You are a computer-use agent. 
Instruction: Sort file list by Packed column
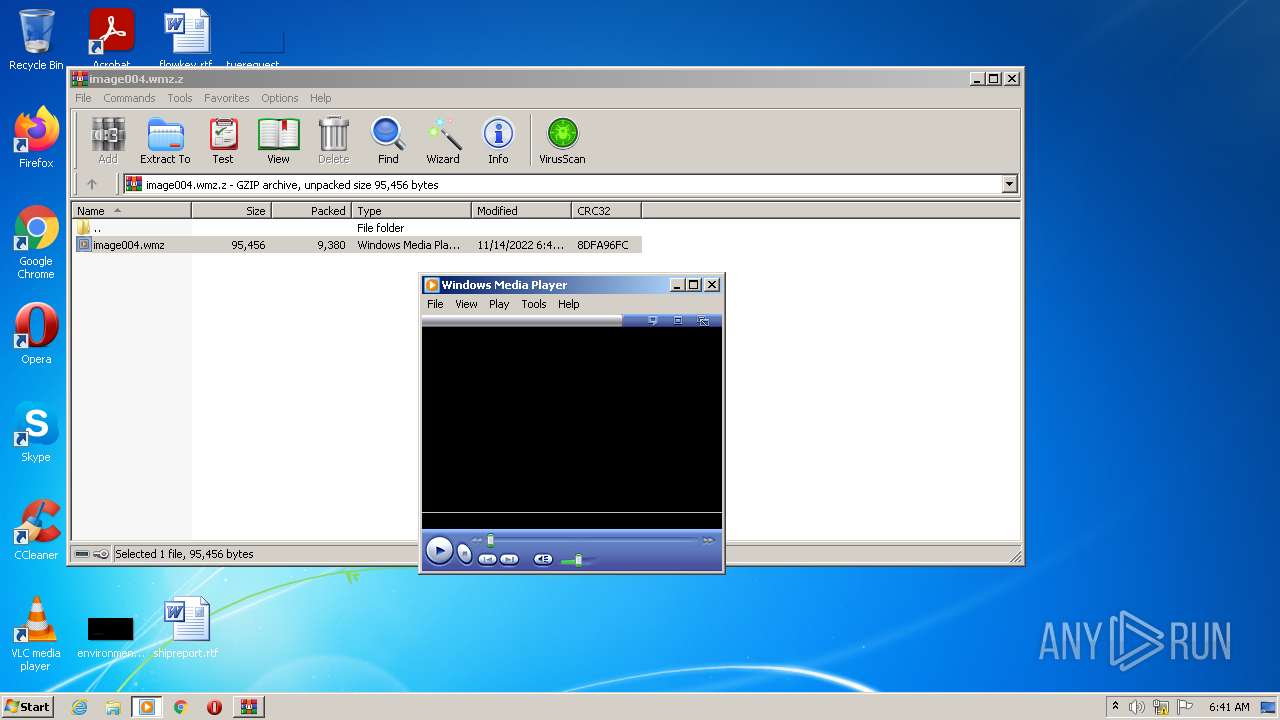[x=312, y=210]
